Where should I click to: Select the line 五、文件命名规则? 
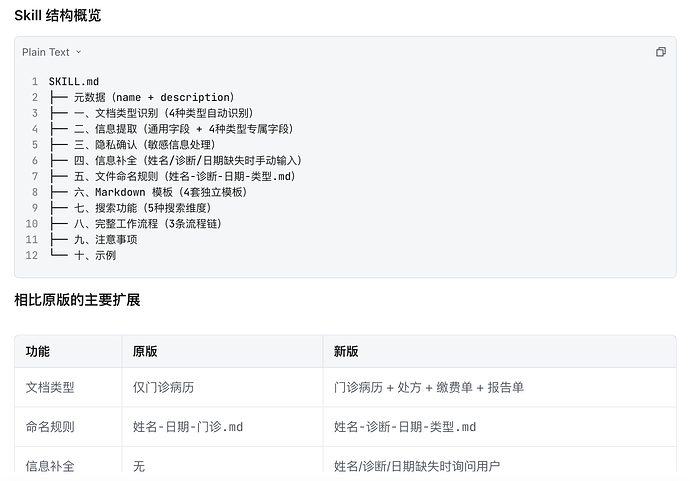[172, 176]
